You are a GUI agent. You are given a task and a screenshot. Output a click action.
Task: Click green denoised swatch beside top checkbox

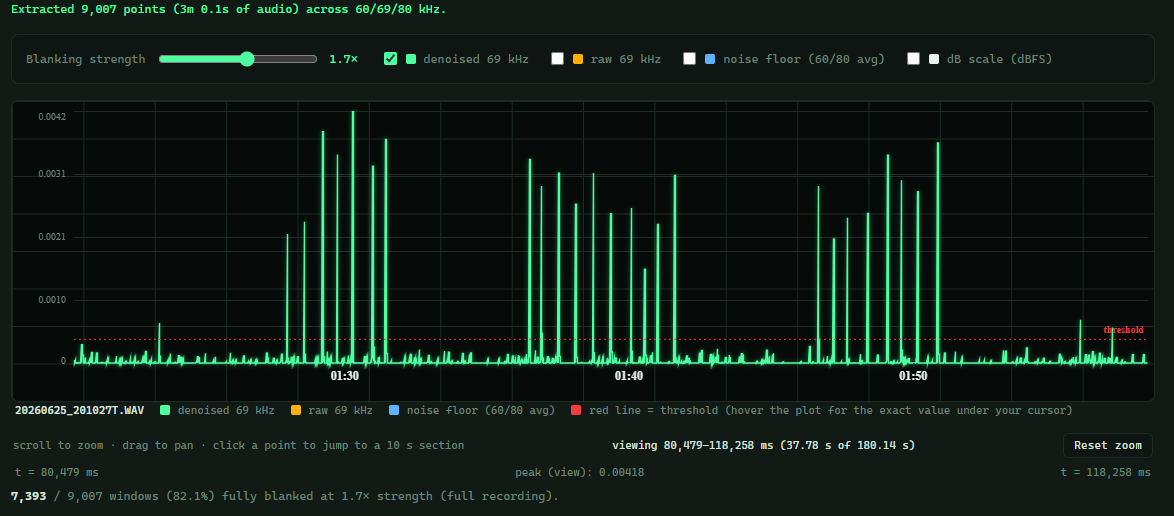pyautogui.click(x=411, y=58)
